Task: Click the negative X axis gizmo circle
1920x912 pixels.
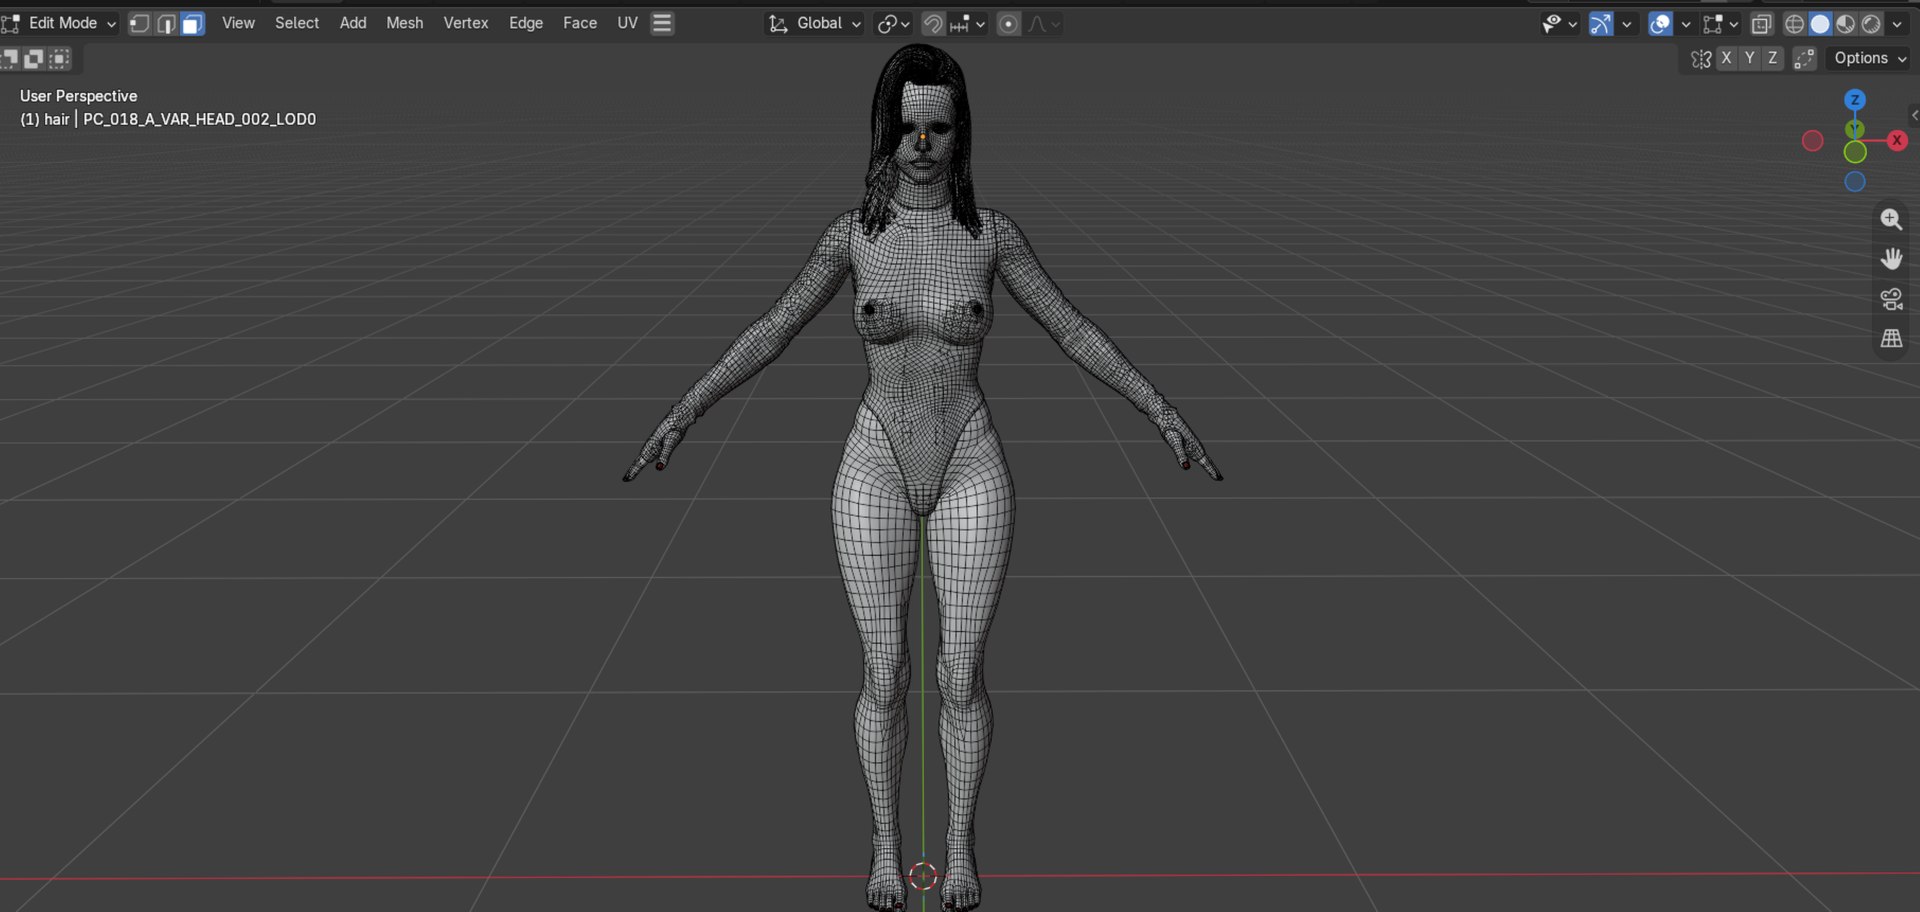Action: pyautogui.click(x=1812, y=141)
